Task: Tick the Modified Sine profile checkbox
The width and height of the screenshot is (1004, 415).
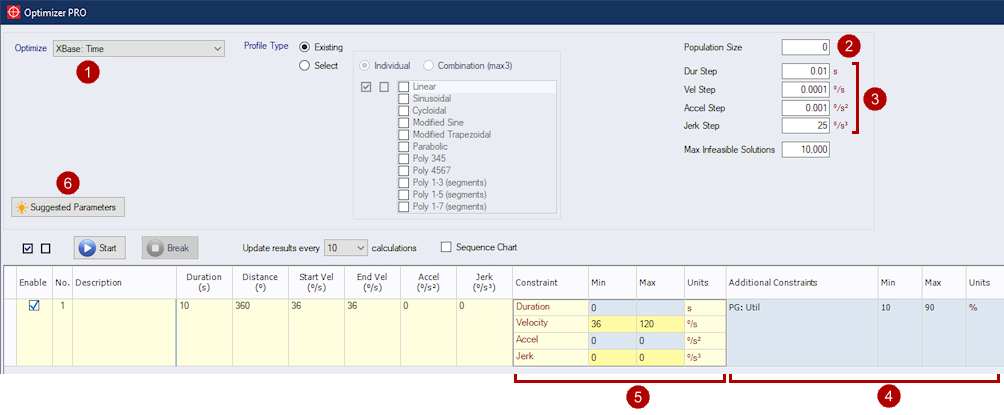Action: [x=404, y=123]
